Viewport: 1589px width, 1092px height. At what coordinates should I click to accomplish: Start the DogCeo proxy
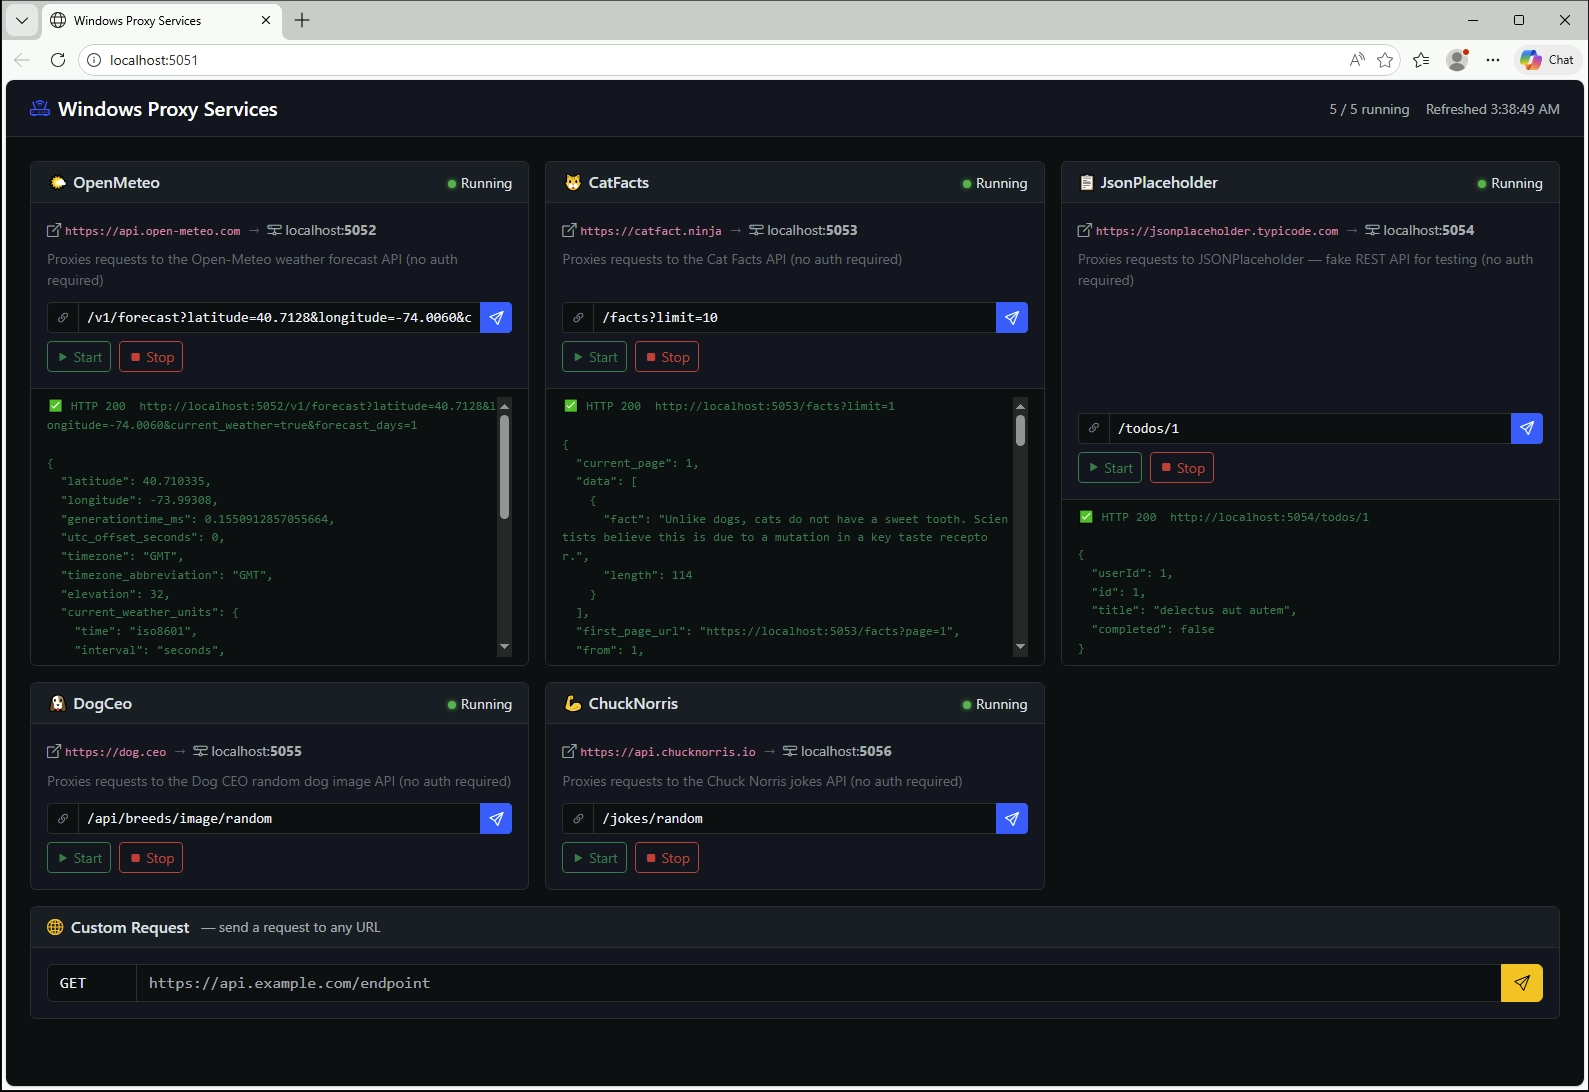click(79, 858)
